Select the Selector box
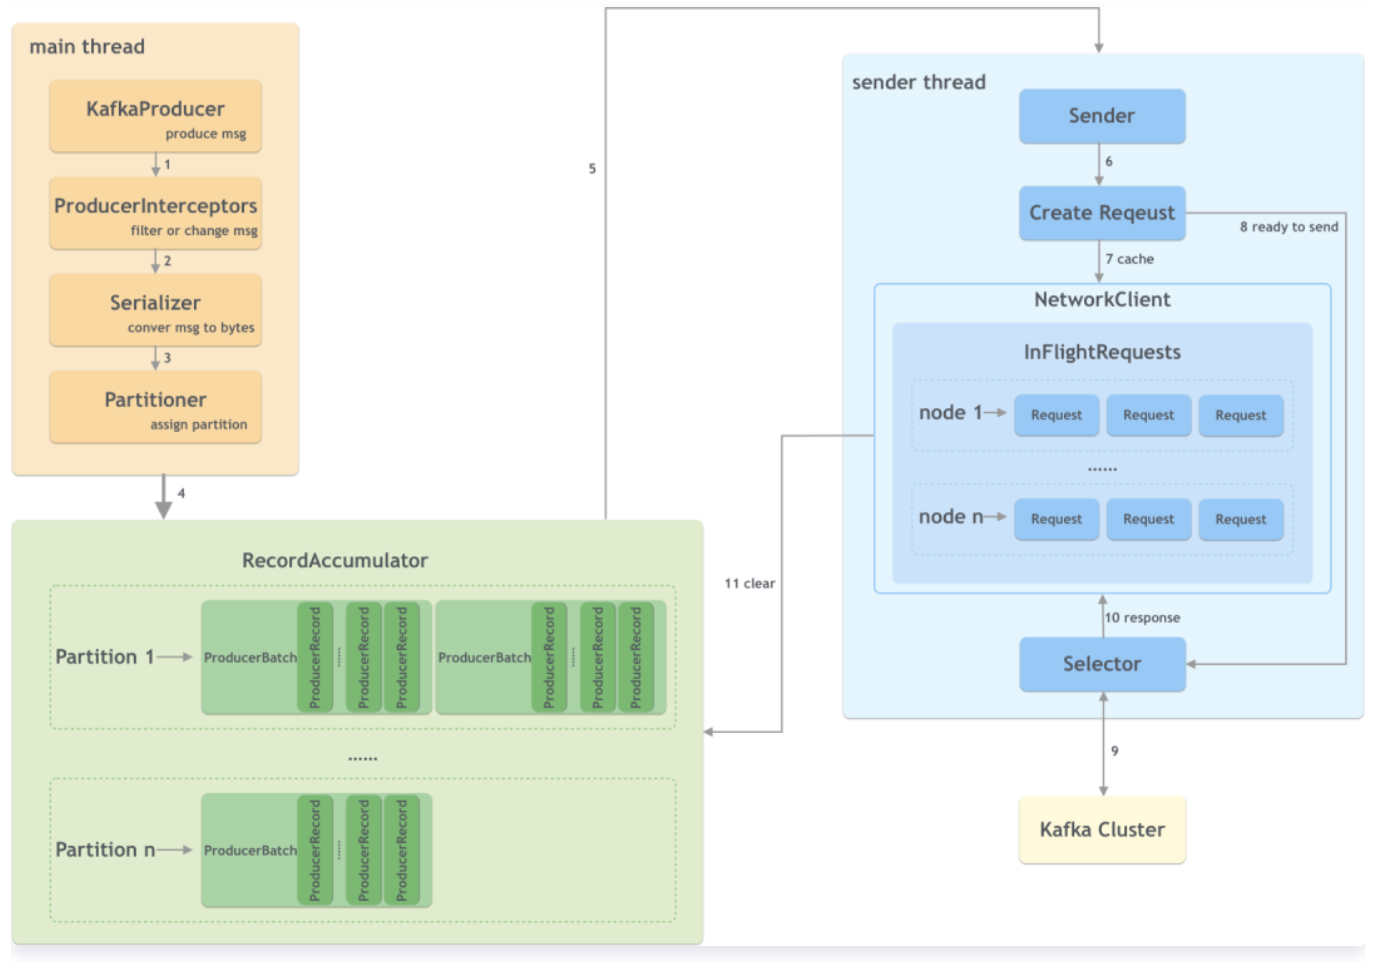The height and width of the screenshot is (962, 1380). [x=1102, y=665]
